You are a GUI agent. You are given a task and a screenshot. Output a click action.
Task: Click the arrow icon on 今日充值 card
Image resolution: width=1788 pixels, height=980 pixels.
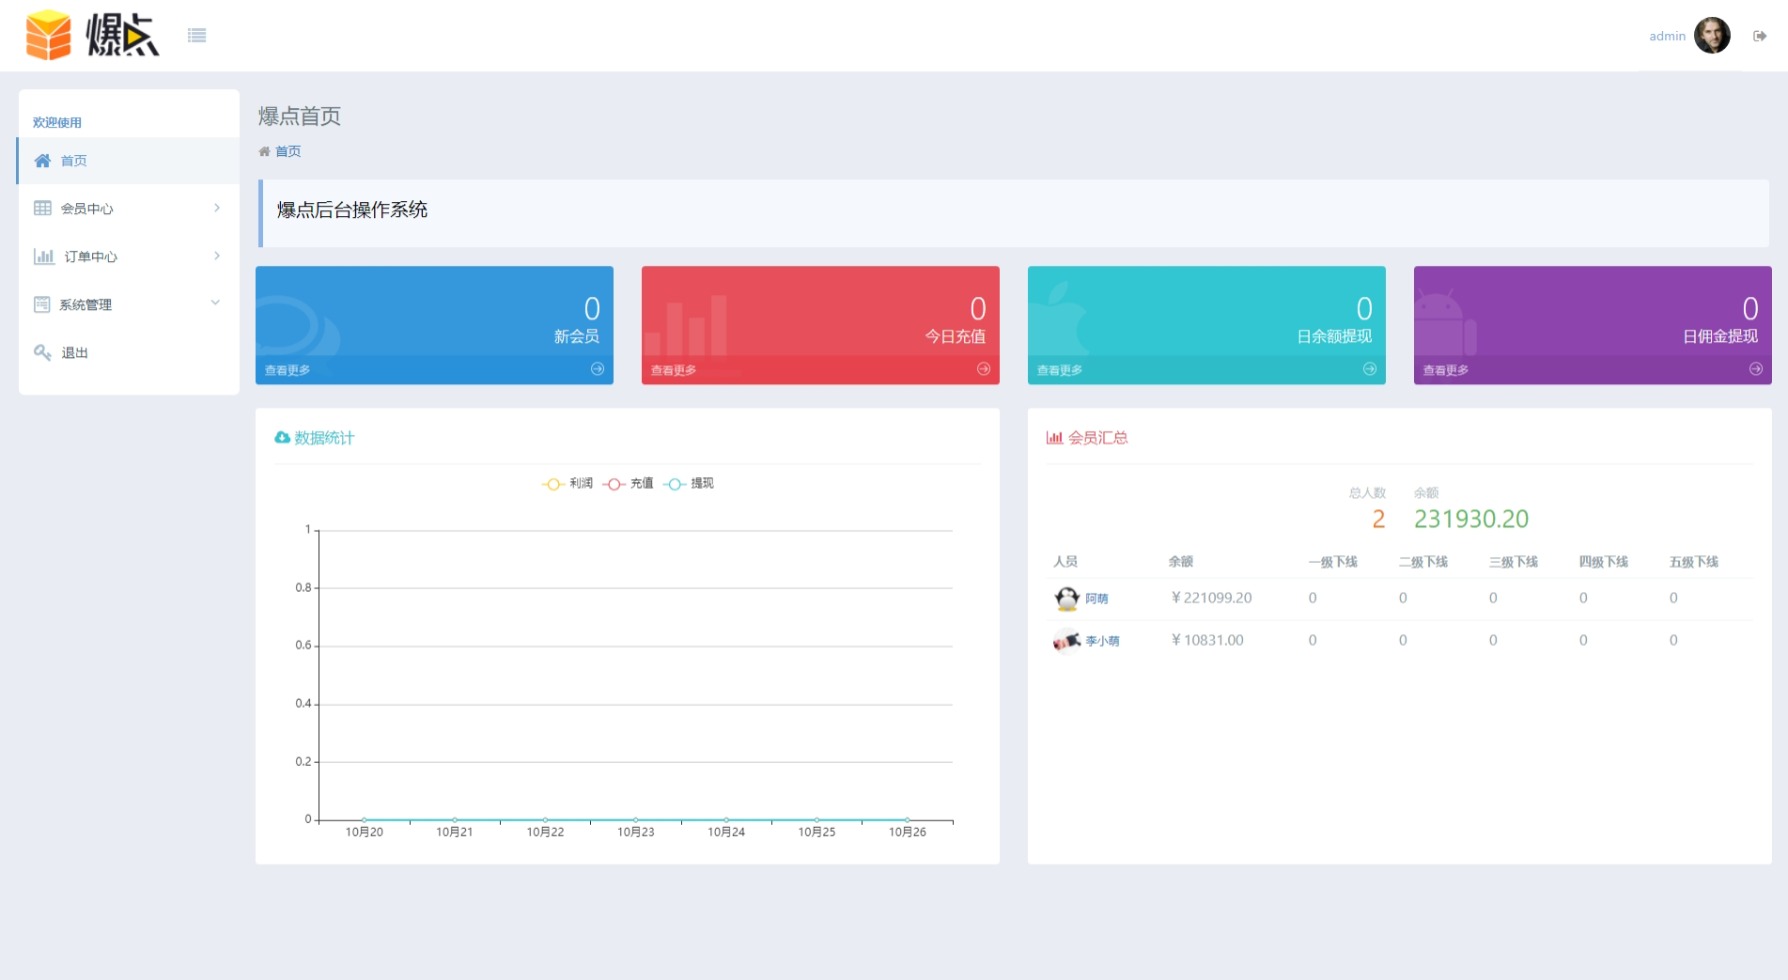pyautogui.click(x=983, y=369)
